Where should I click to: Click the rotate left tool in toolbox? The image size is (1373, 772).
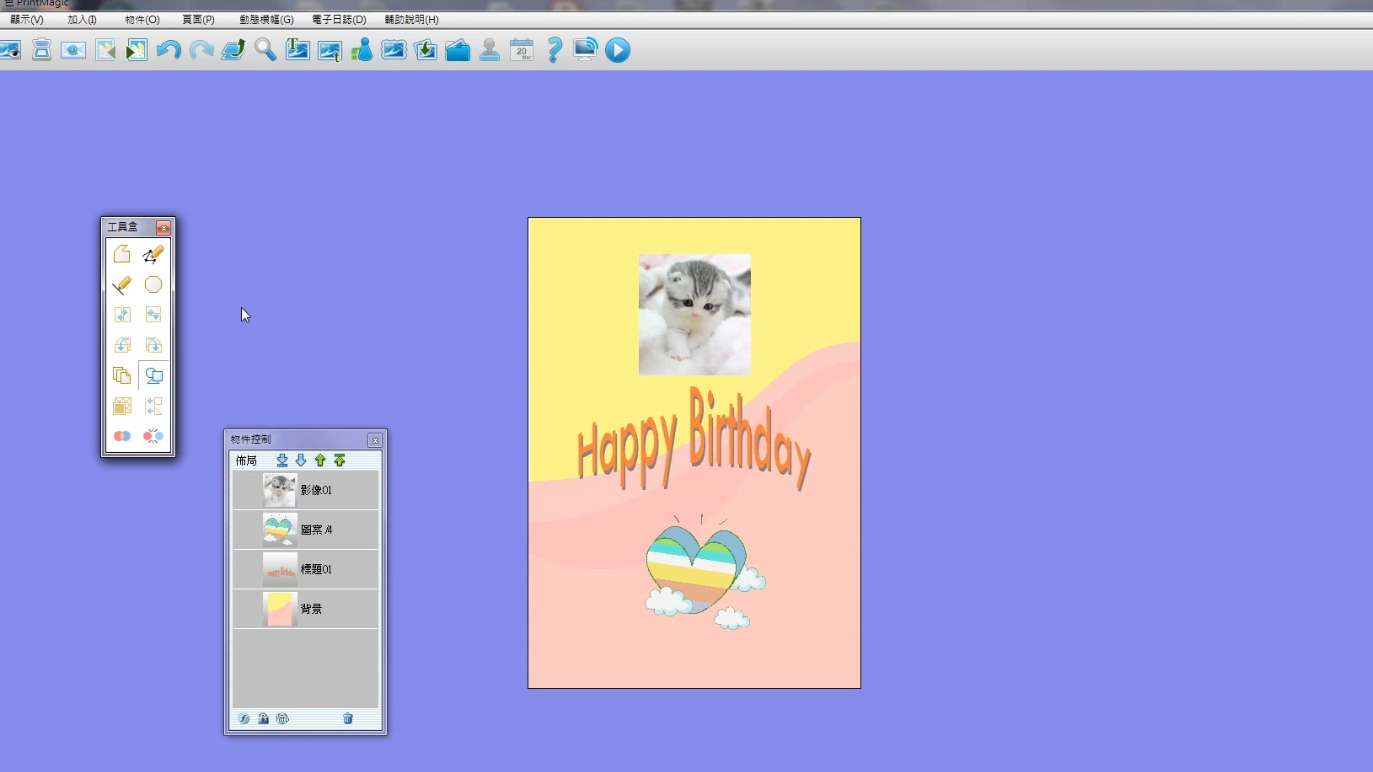122,345
